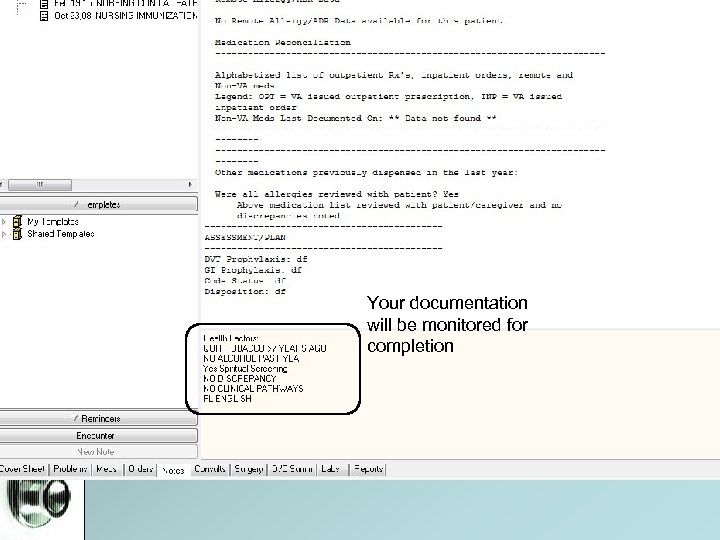720x540 pixels.
Task: Switch to the Surgery tab
Action: coord(248,469)
